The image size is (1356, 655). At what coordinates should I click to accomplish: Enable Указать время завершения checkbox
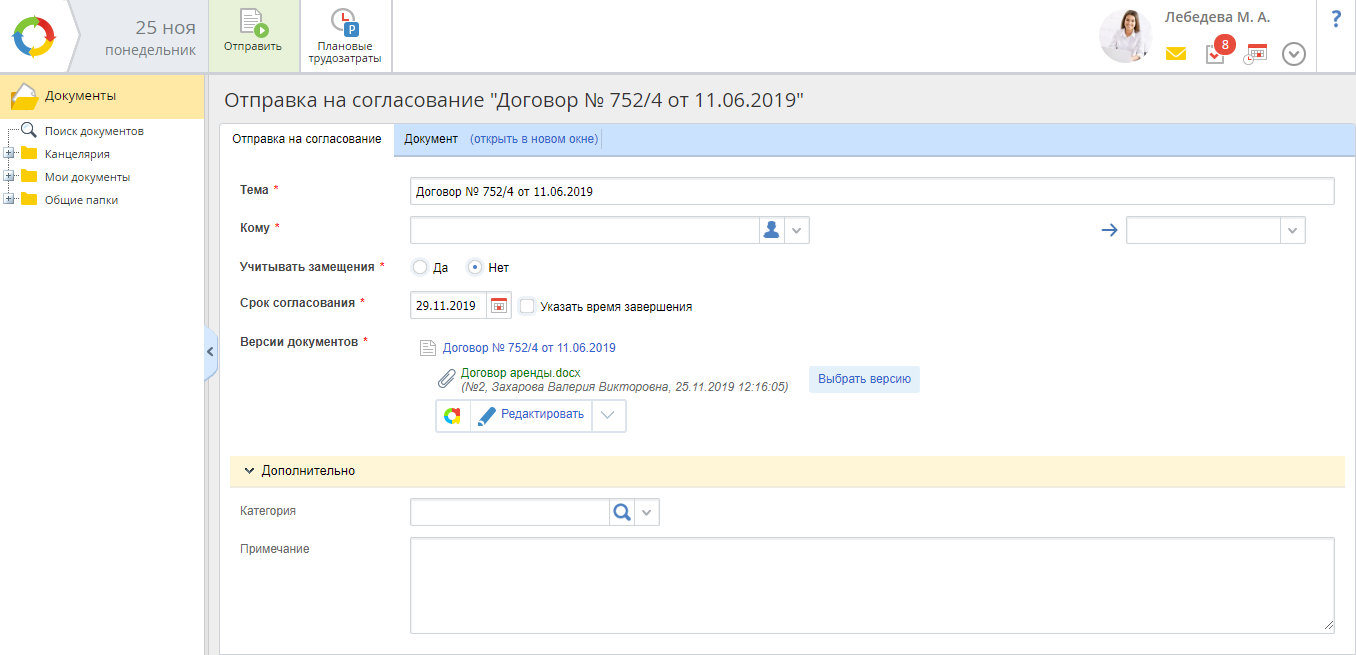[527, 306]
